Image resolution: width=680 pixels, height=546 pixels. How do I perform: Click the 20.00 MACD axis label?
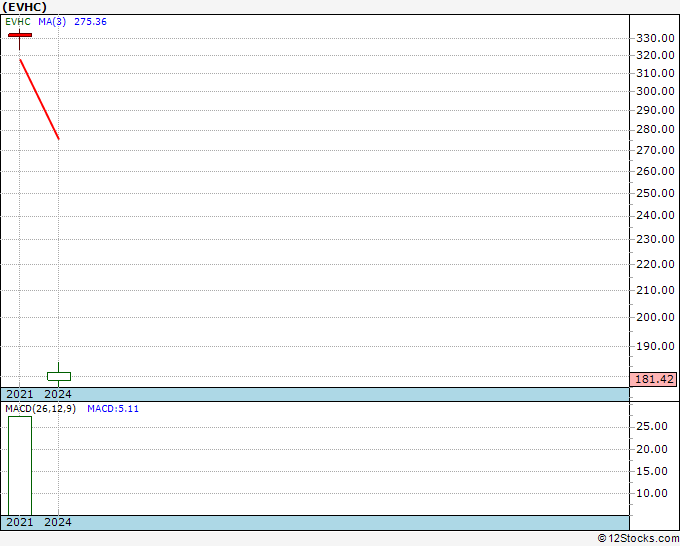click(x=652, y=449)
